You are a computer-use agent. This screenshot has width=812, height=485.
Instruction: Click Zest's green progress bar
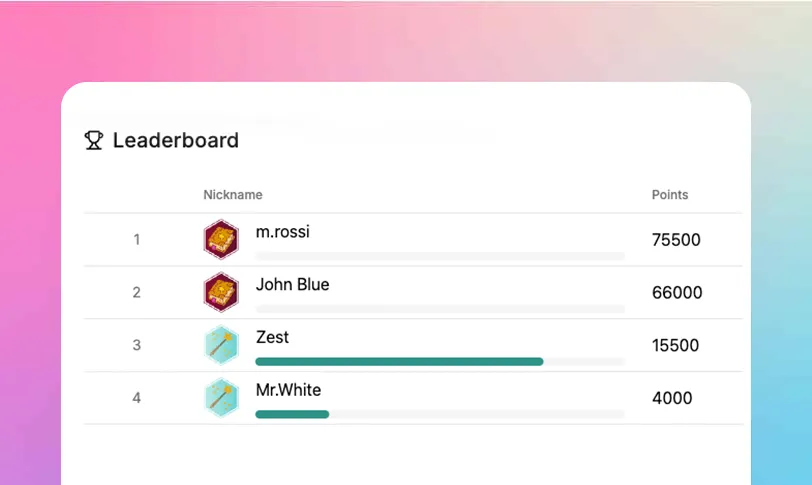click(399, 361)
